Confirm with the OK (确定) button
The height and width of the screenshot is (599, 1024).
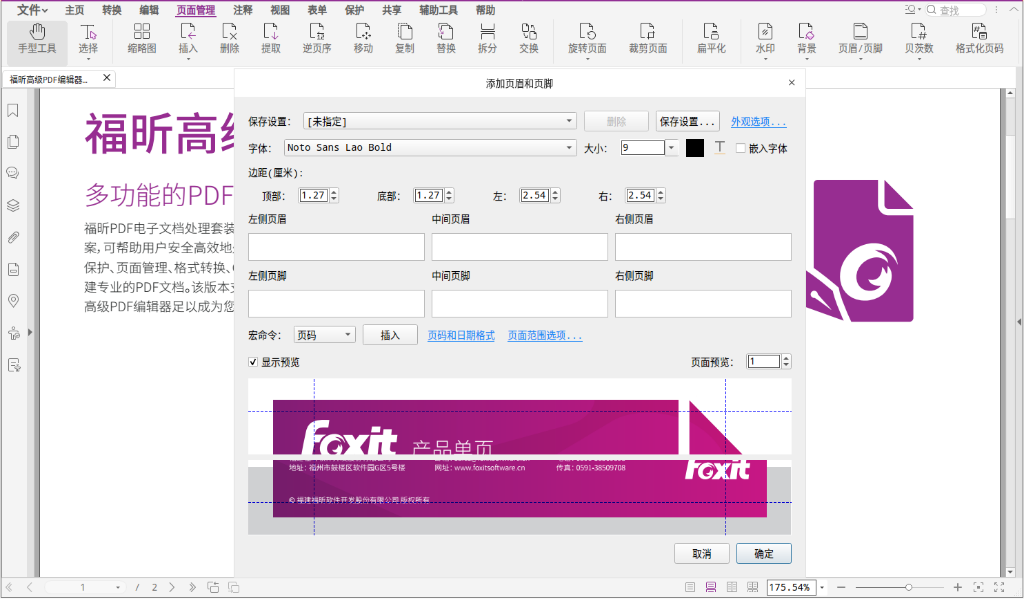tap(763, 554)
